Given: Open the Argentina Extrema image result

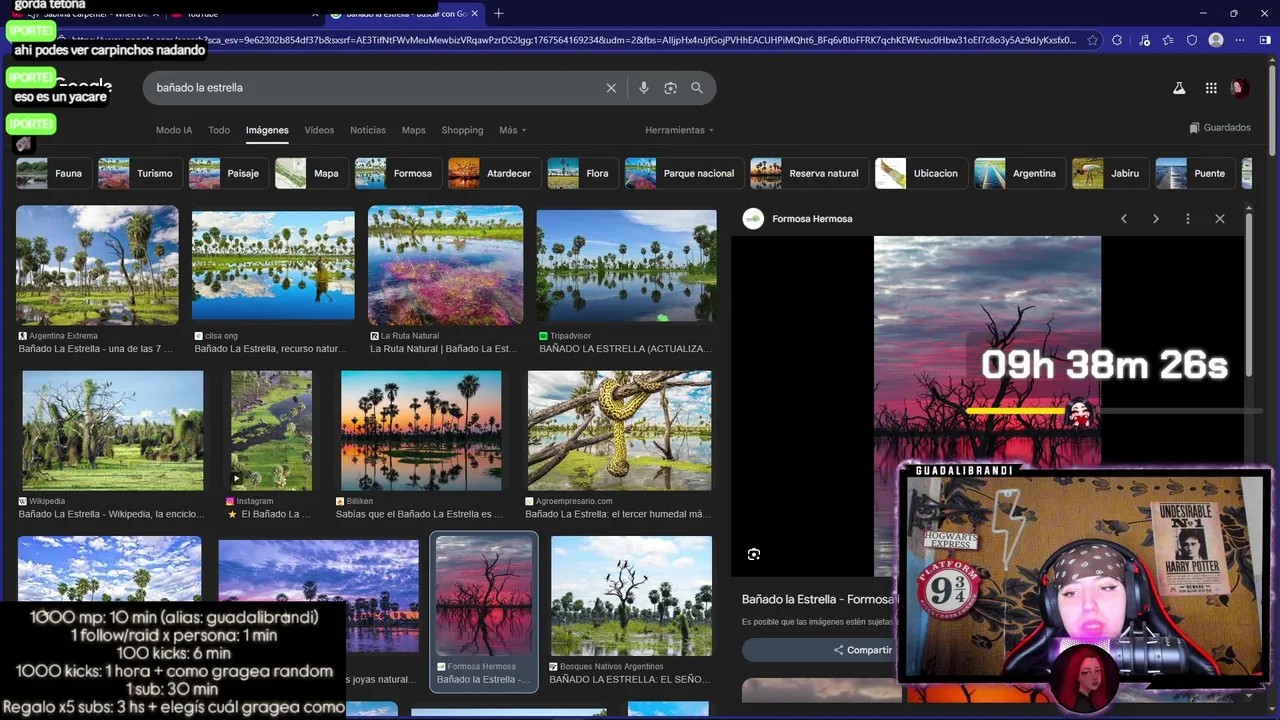Looking at the screenshot, I should pyautogui.click(x=97, y=265).
